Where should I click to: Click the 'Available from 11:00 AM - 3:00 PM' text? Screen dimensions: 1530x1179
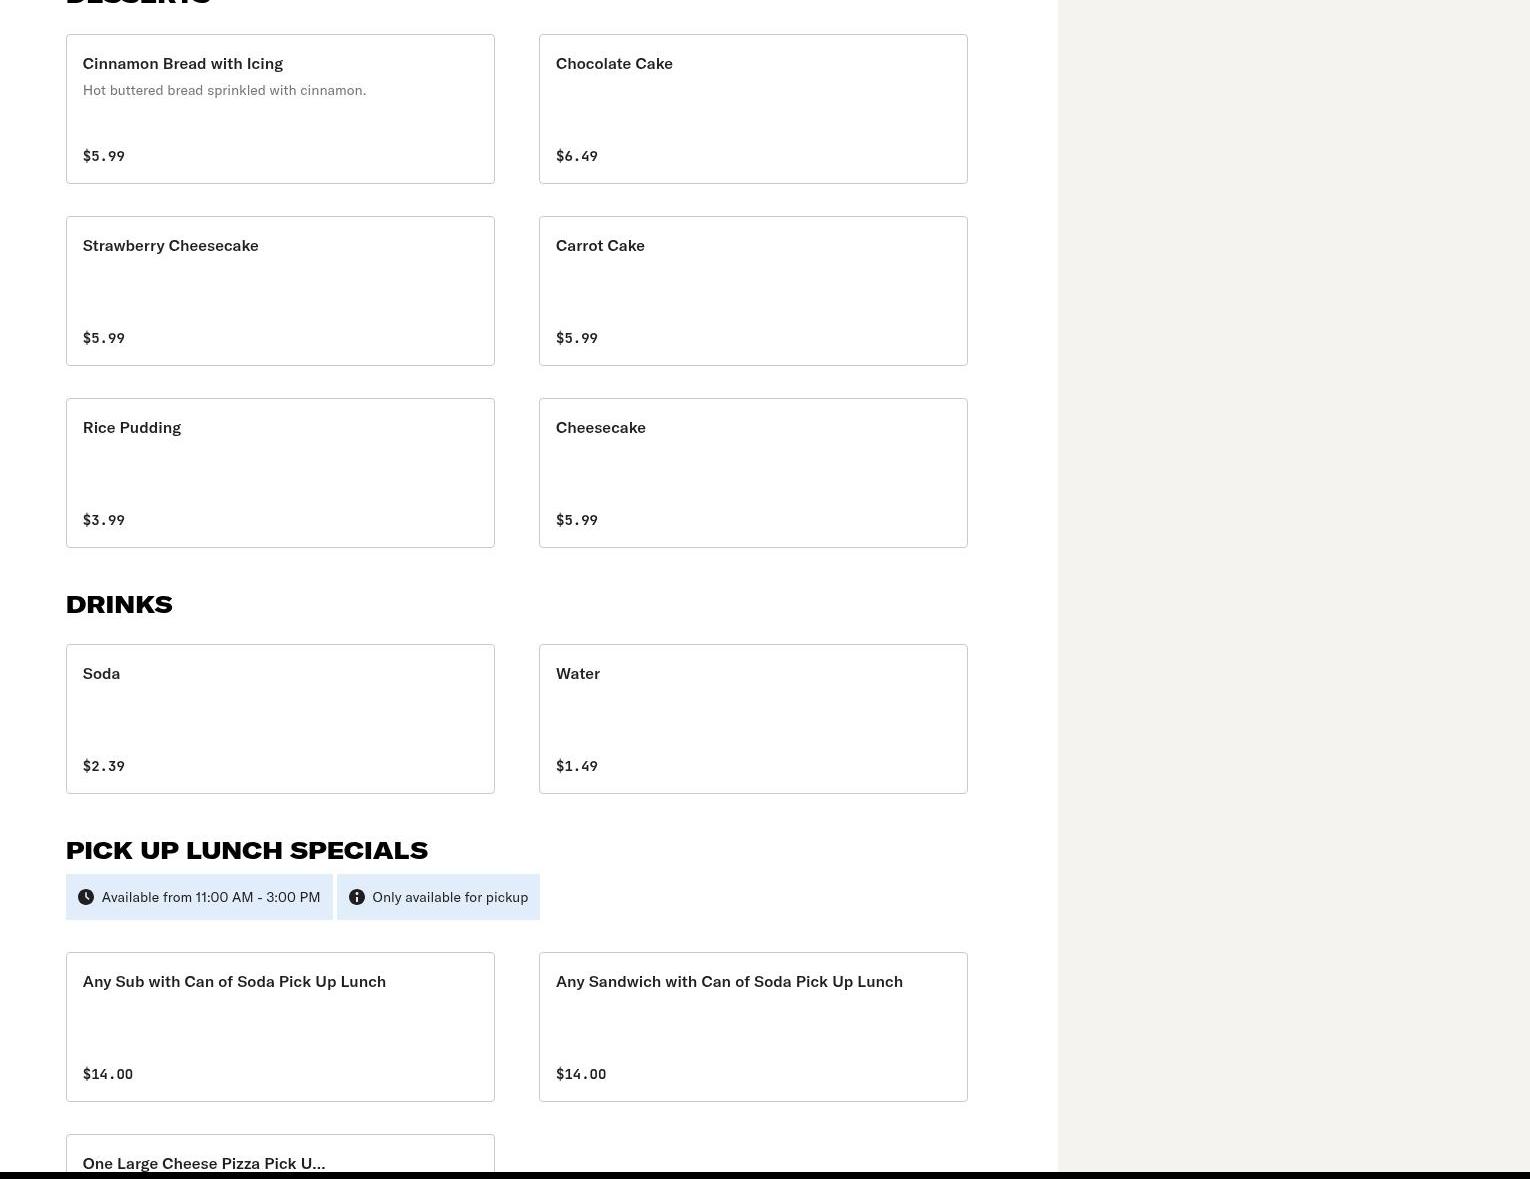(211, 897)
